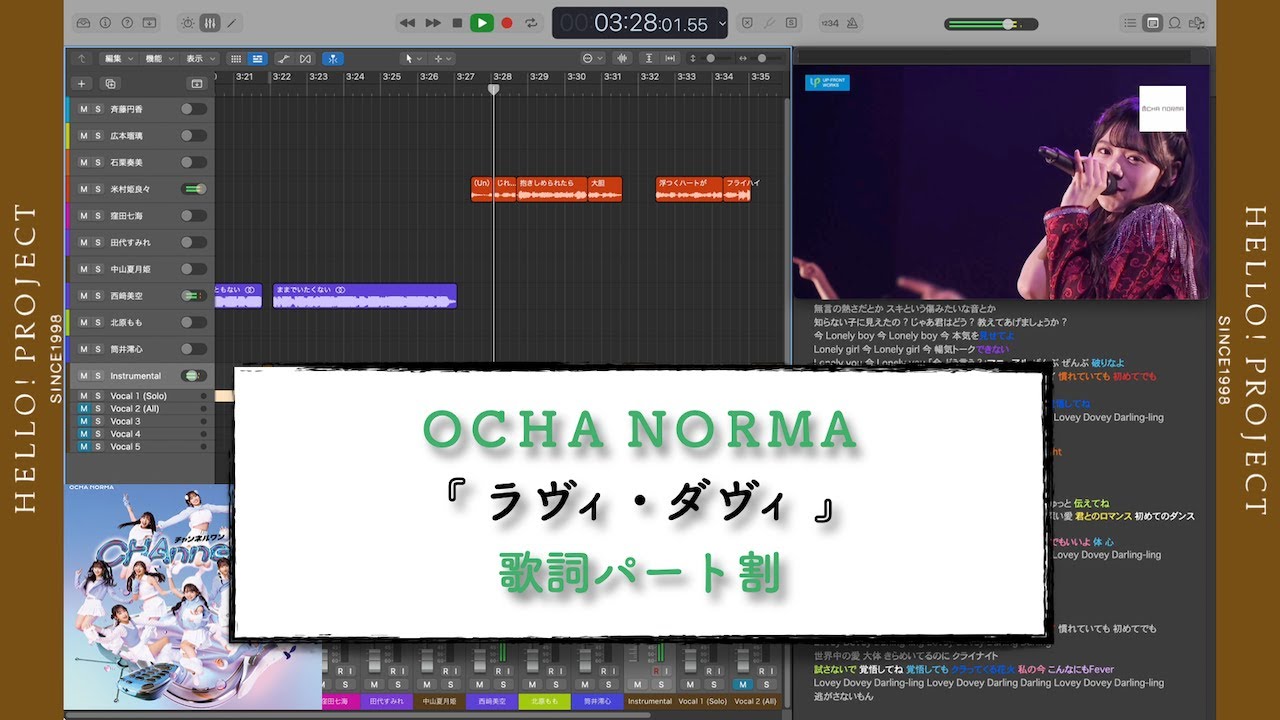Show the List Editors panel
Viewport: 1280px width, 720px height.
1130,22
